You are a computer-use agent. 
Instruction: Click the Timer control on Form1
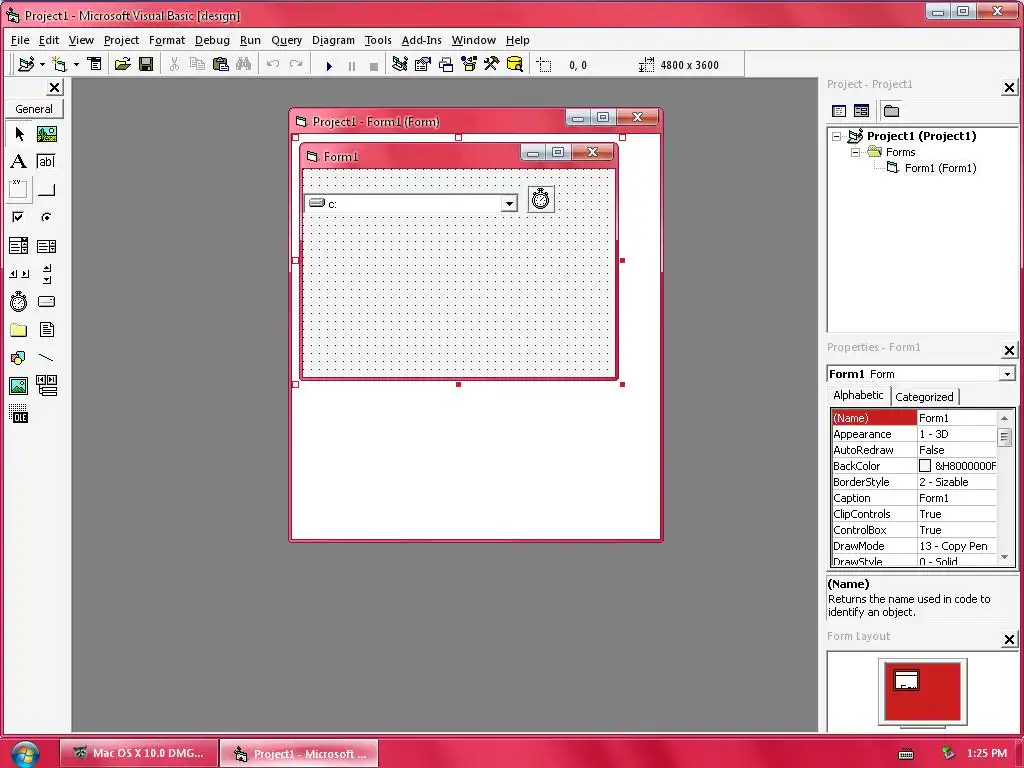(541, 199)
